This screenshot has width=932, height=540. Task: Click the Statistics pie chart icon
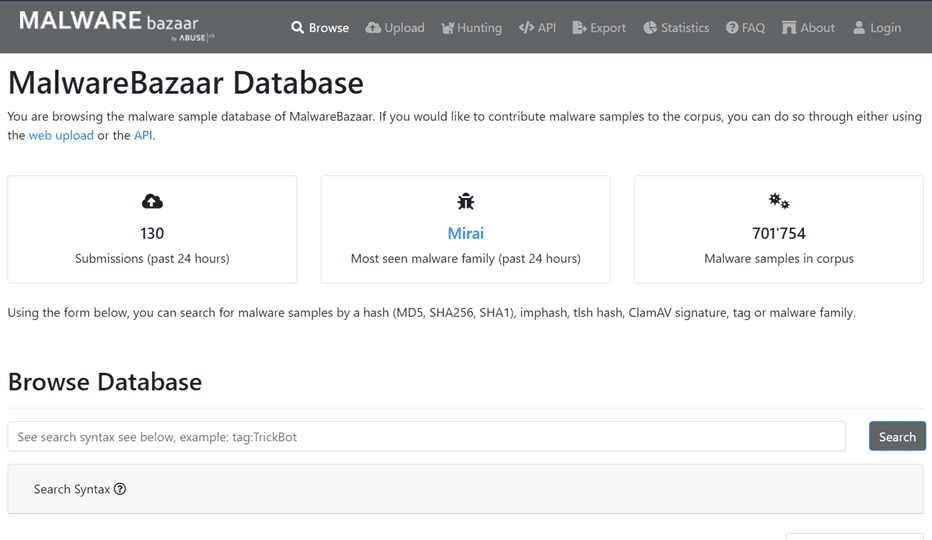point(650,28)
